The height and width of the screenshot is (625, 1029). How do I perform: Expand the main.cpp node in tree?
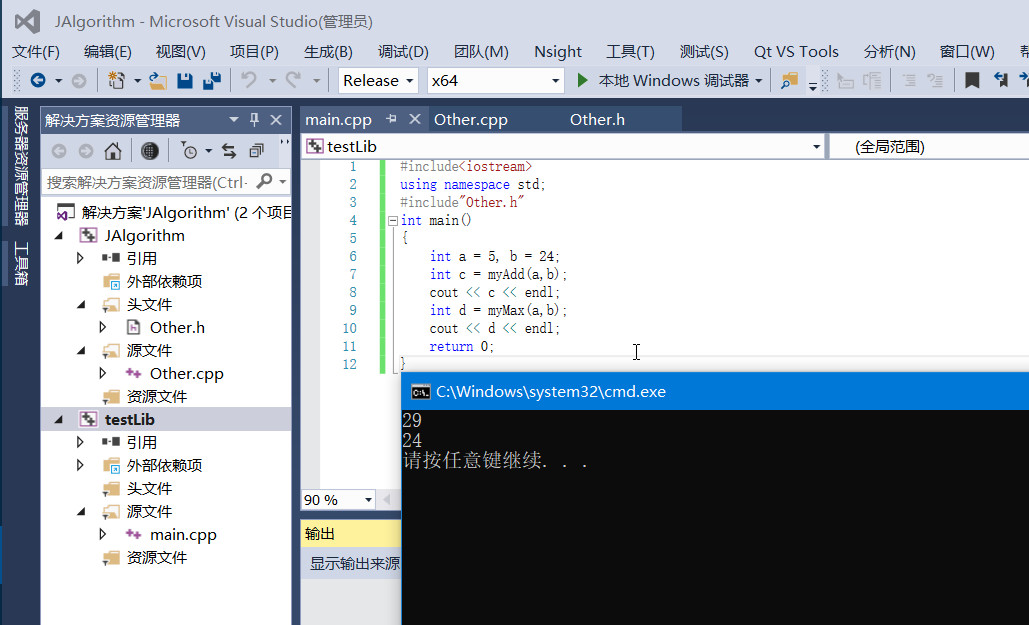coord(103,534)
